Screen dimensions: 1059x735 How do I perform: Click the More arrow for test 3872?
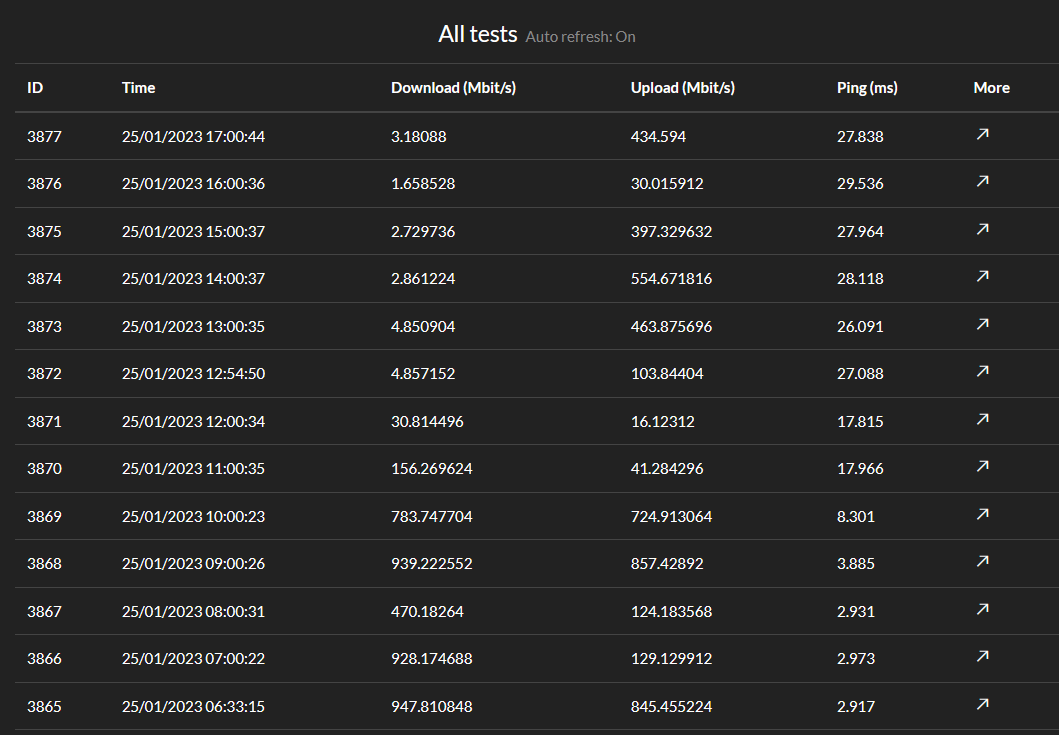982,371
